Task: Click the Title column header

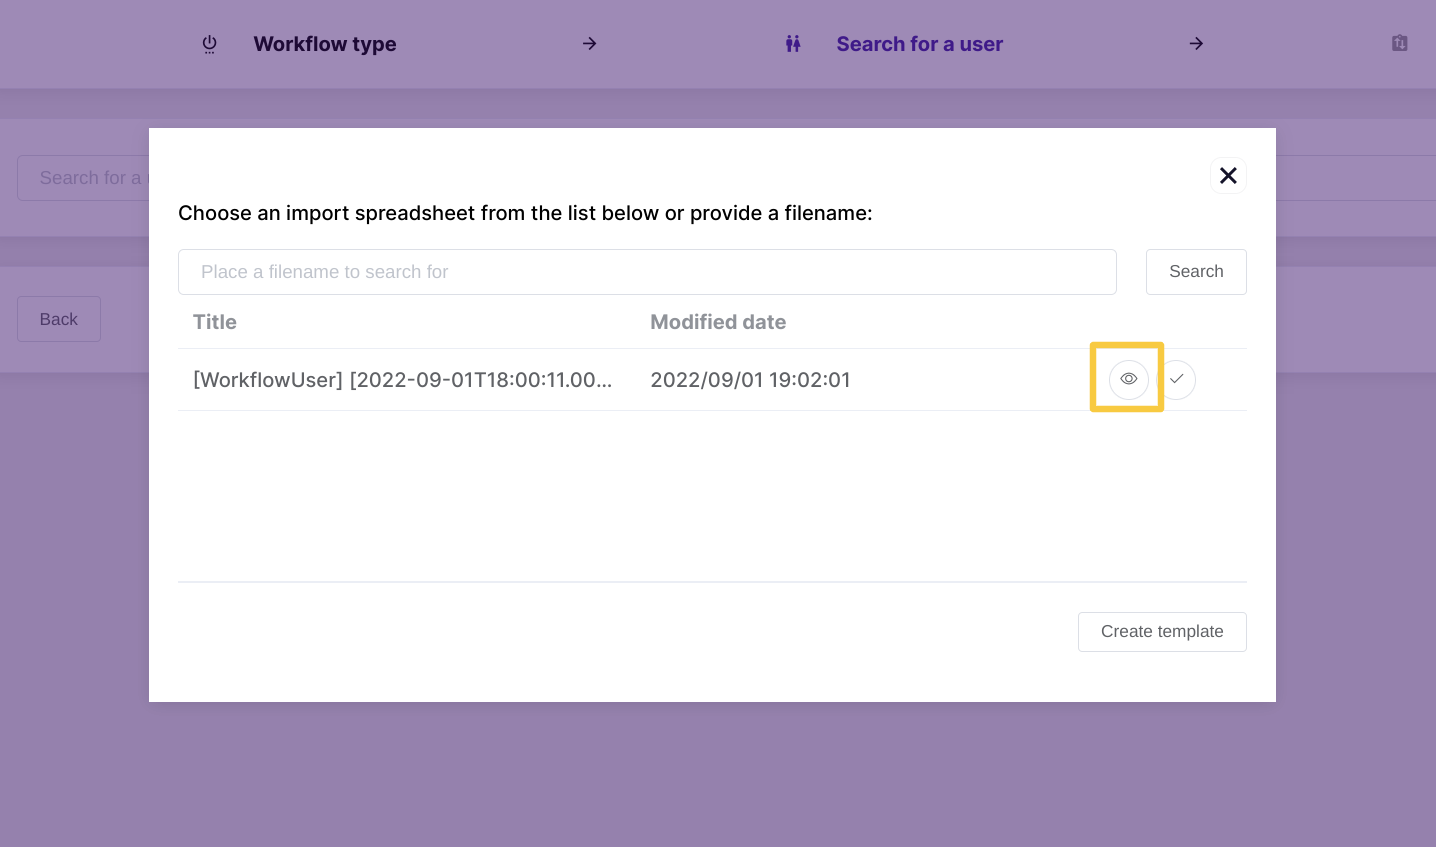Action: click(x=215, y=322)
